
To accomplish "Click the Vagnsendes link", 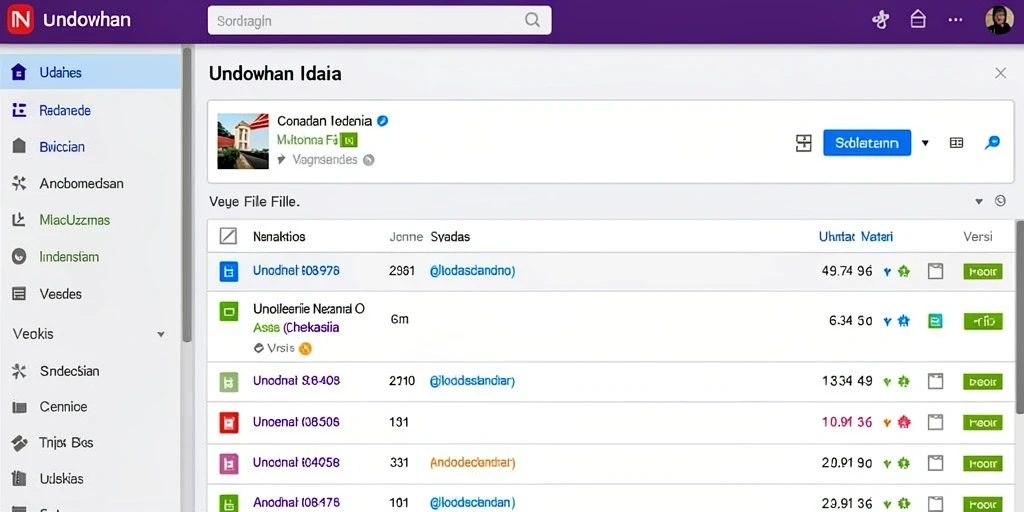I will 325,159.
